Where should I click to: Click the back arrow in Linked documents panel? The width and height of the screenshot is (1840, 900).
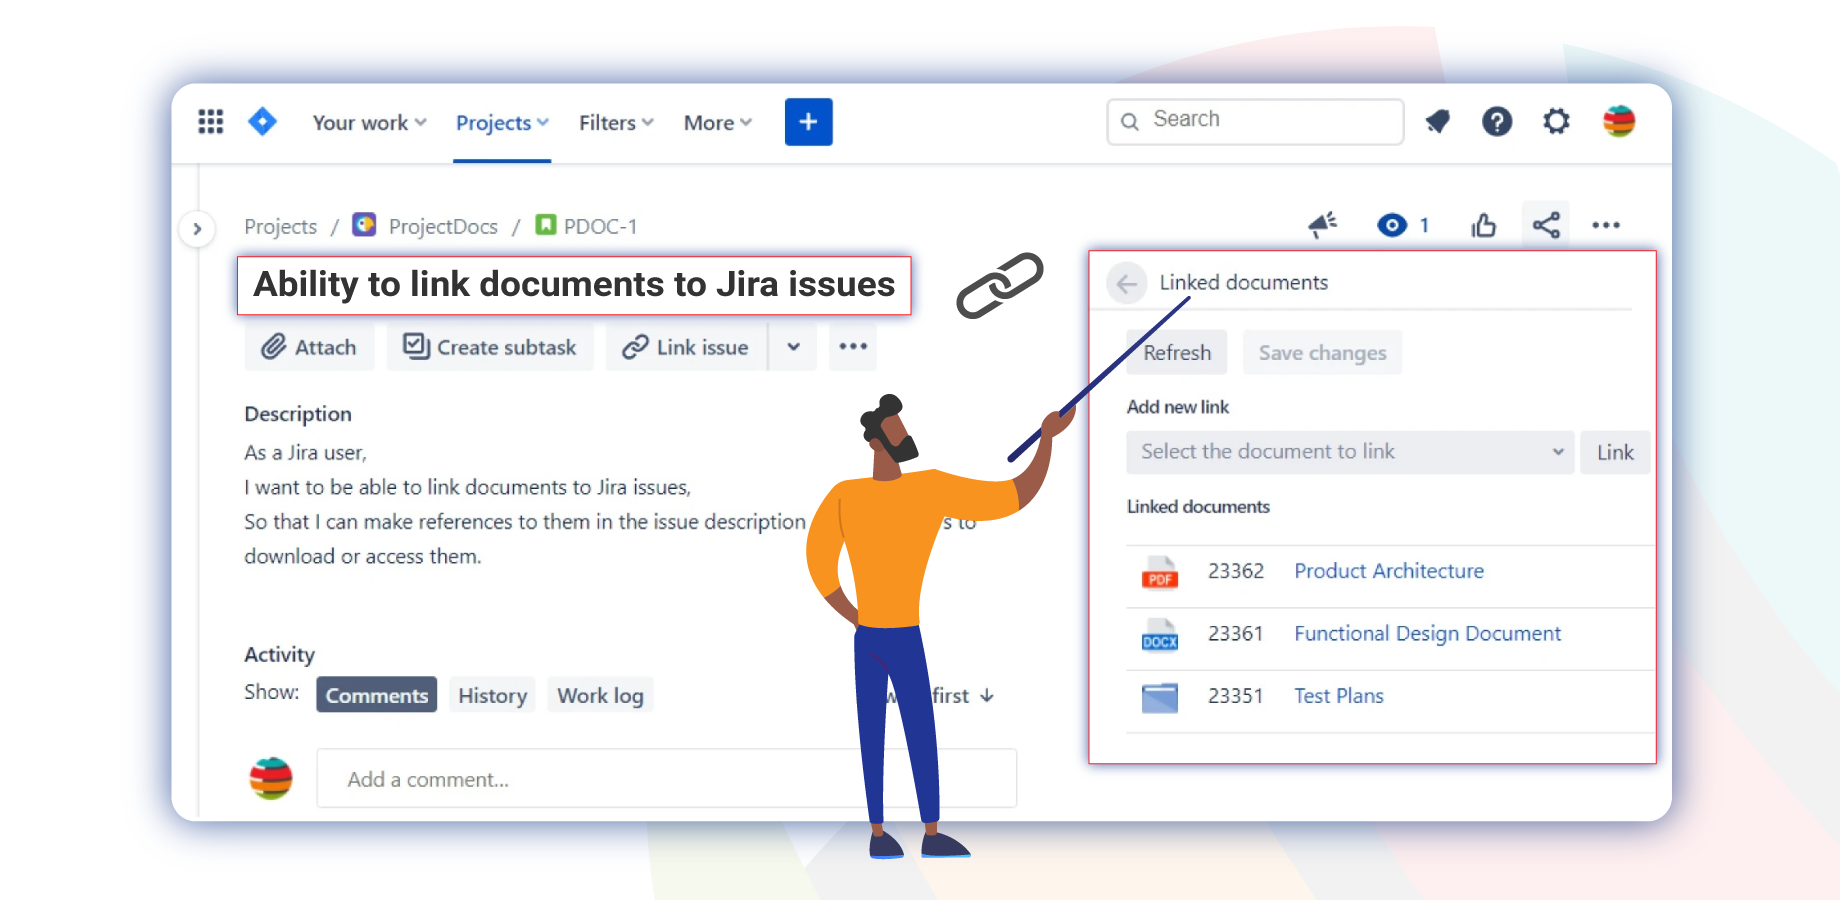pos(1127,284)
